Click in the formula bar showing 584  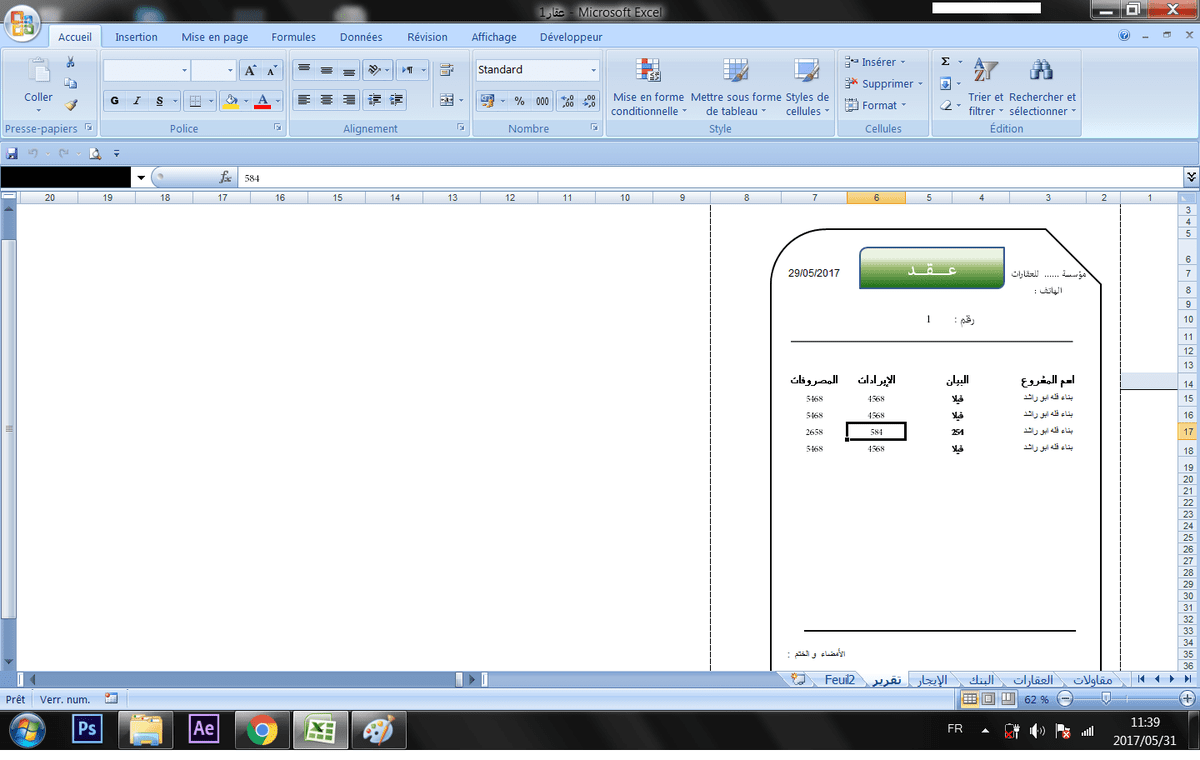click(700, 177)
